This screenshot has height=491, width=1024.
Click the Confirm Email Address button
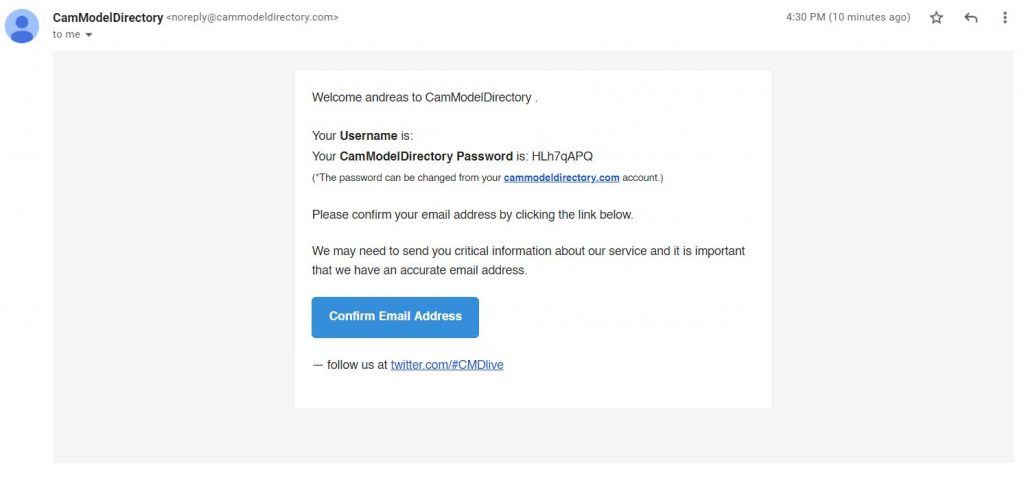coord(395,317)
